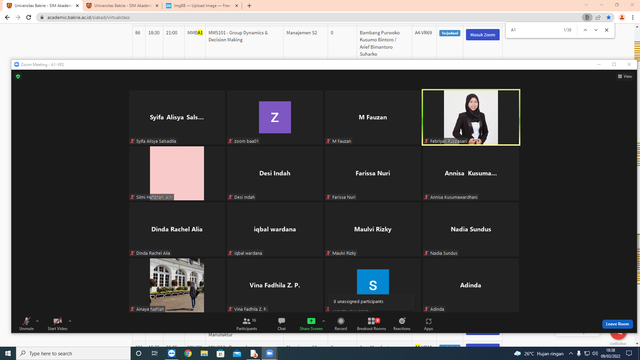Image resolution: width=640 pixels, height=360 pixels.
Task: Start video in Zoom toolbar
Action: click(57, 323)
